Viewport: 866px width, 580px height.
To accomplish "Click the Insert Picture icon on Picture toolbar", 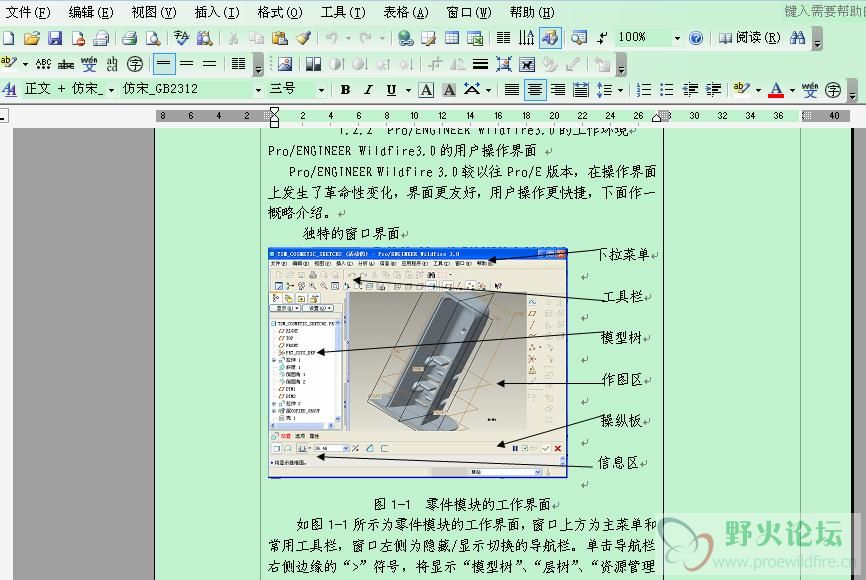I will click(x=285, y=64).
